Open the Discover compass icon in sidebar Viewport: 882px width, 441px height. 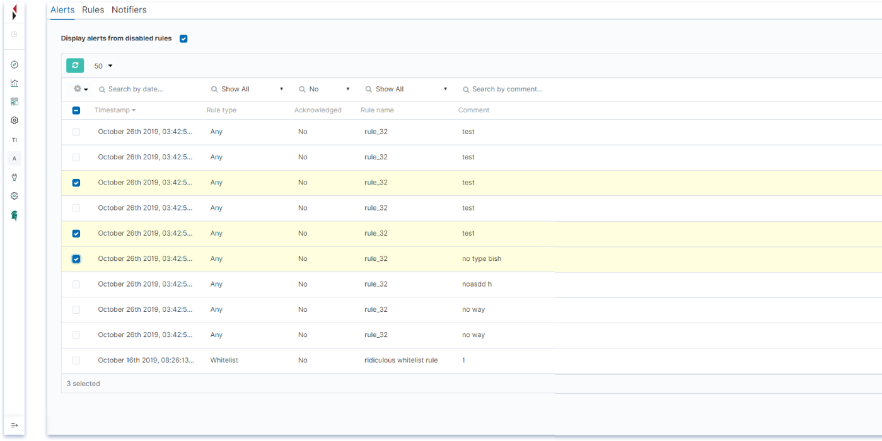point(14,64)
